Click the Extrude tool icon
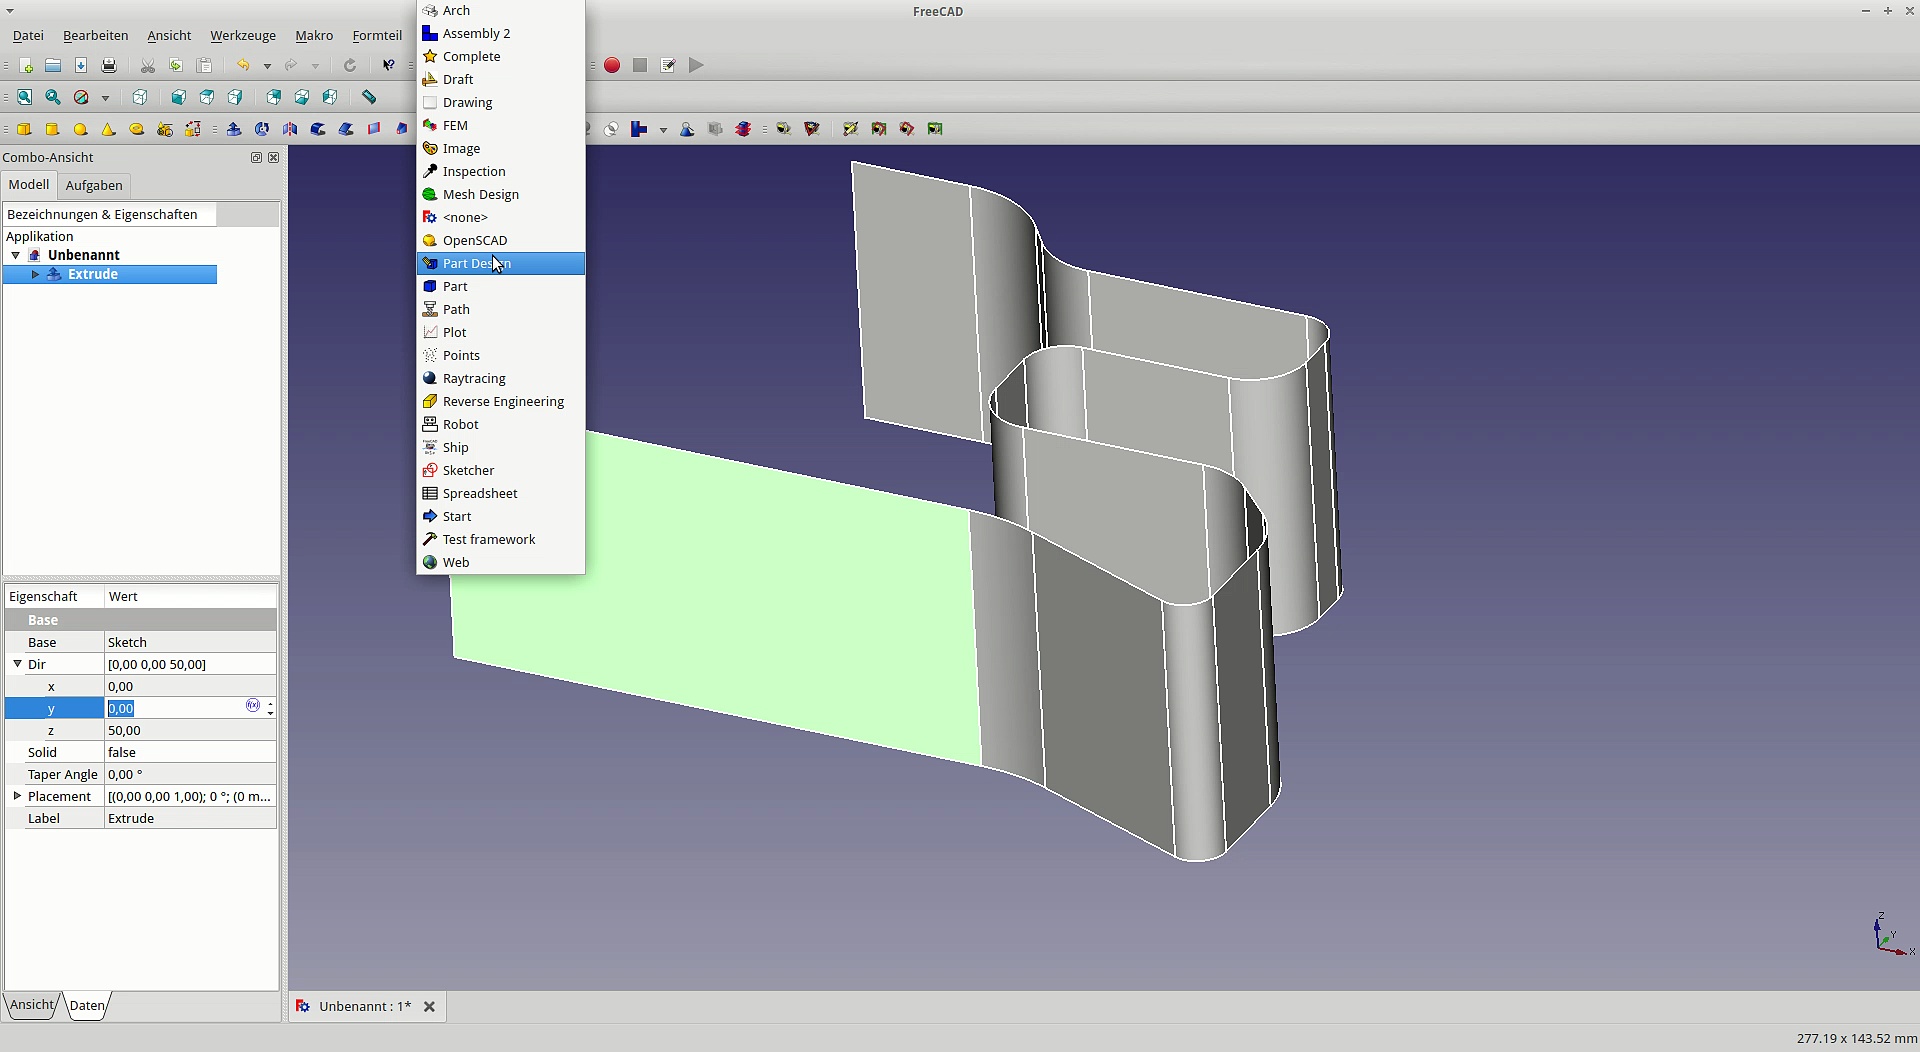The width and height of the screenshot is (1920, 1052). coord(234,129)
